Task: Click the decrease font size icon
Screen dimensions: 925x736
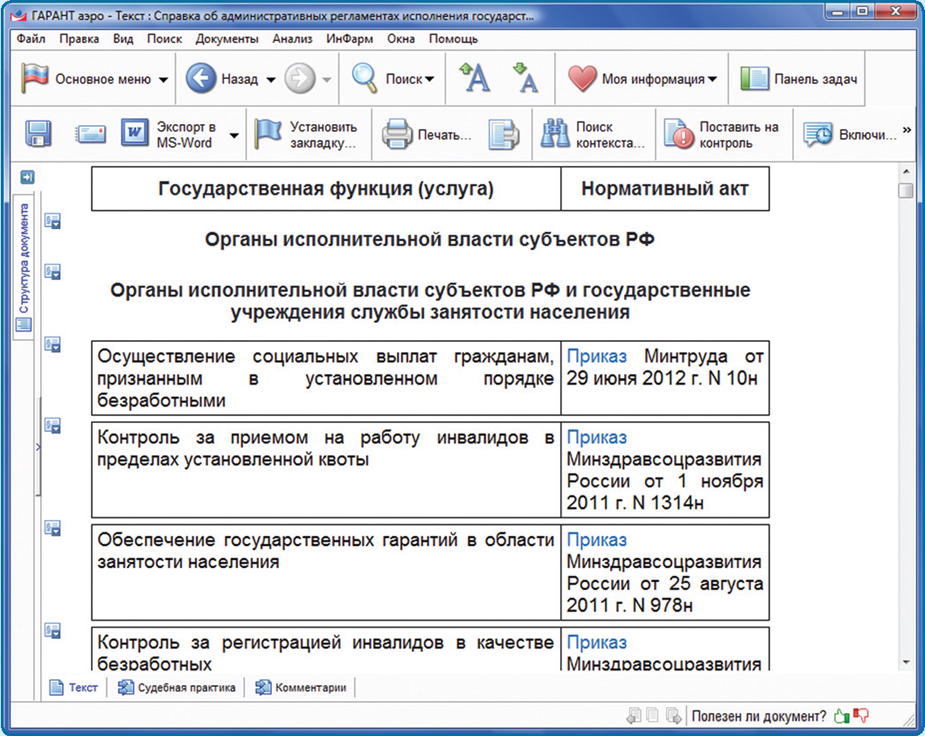Action: [x=525, y=79]
